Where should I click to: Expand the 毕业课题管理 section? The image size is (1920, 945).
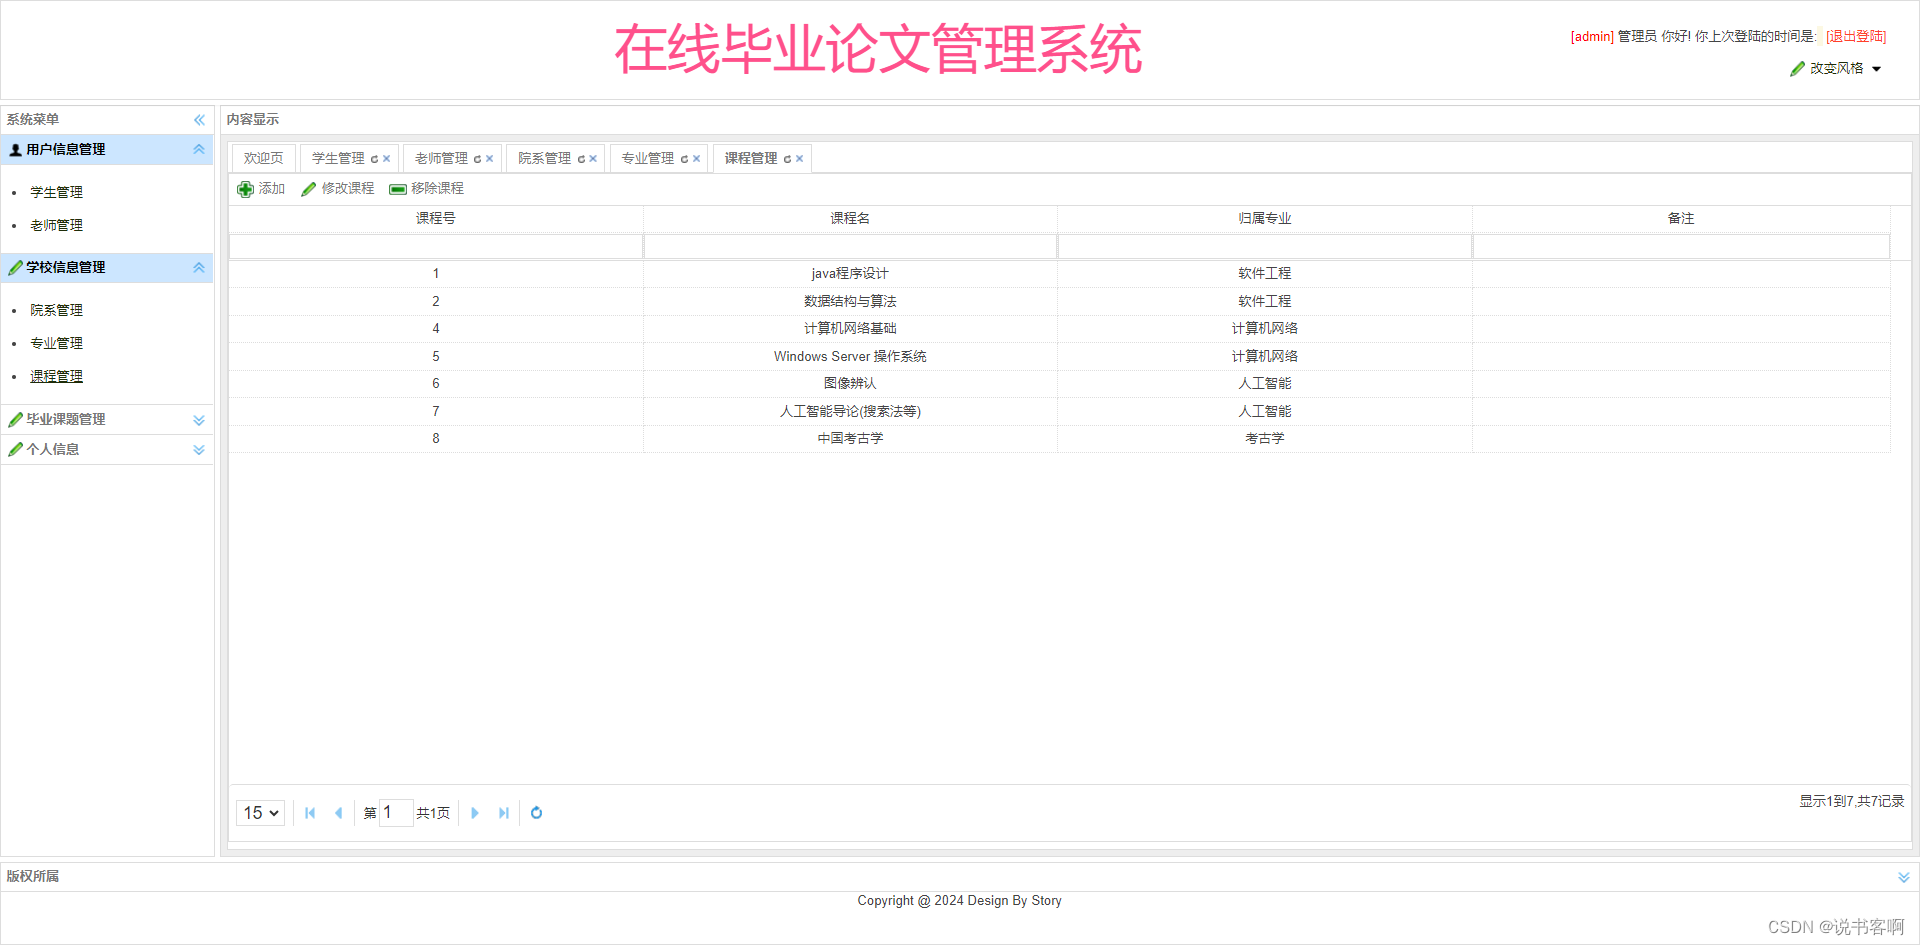tap(199, 420)
